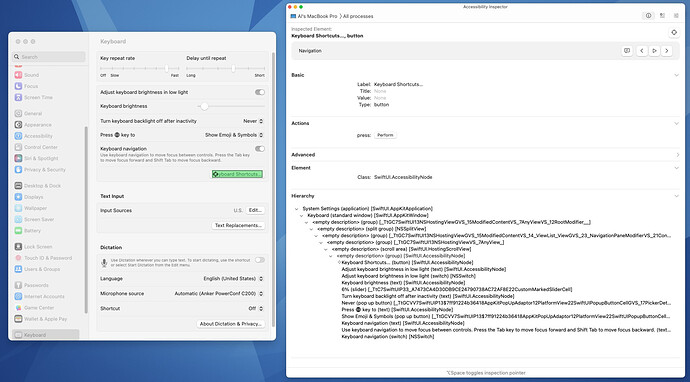
Task: Click the auto-navigate play icon
Action: tap(654, 51)
